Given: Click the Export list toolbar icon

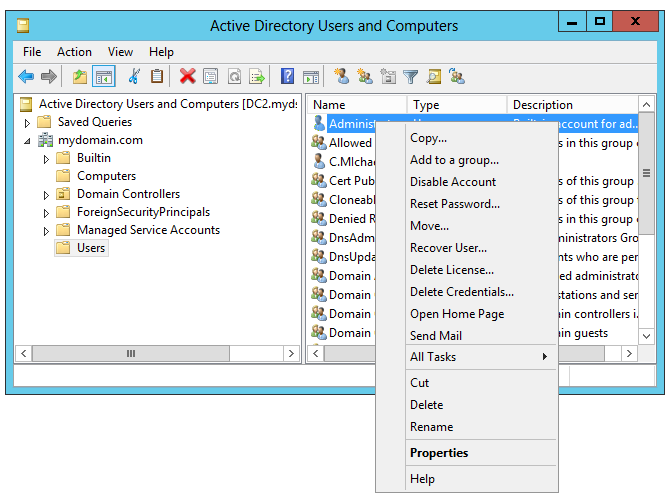Looking at the screenshot, I should (x=257, y=76).
